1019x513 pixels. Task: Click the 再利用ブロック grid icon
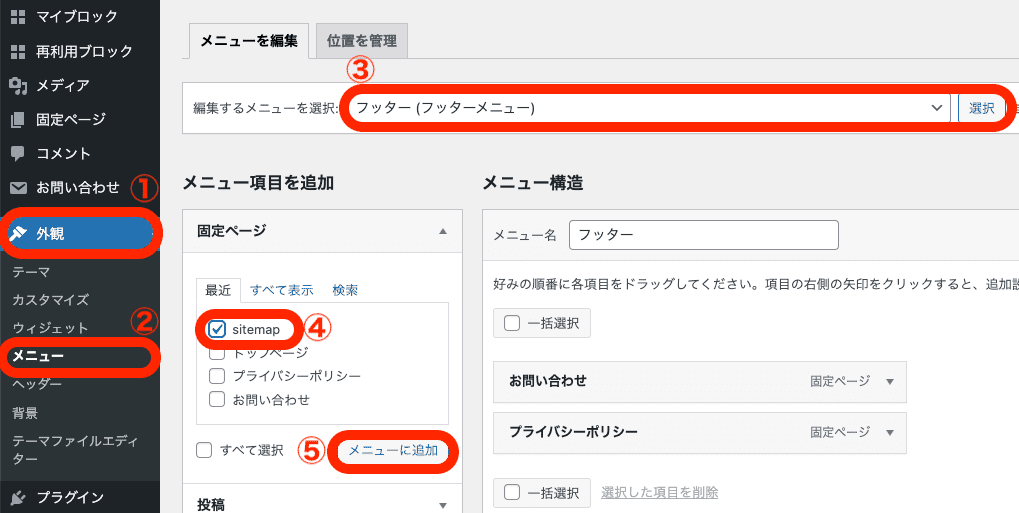pos(18,51)
